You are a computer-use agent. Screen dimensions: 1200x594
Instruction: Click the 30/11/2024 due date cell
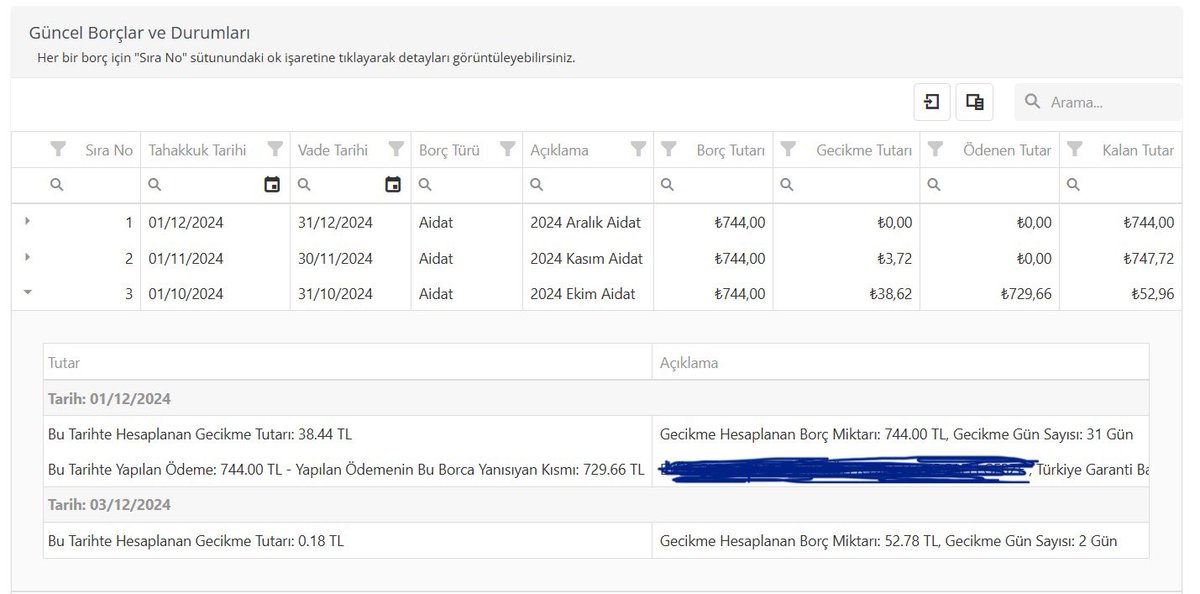tap(350, 258)
